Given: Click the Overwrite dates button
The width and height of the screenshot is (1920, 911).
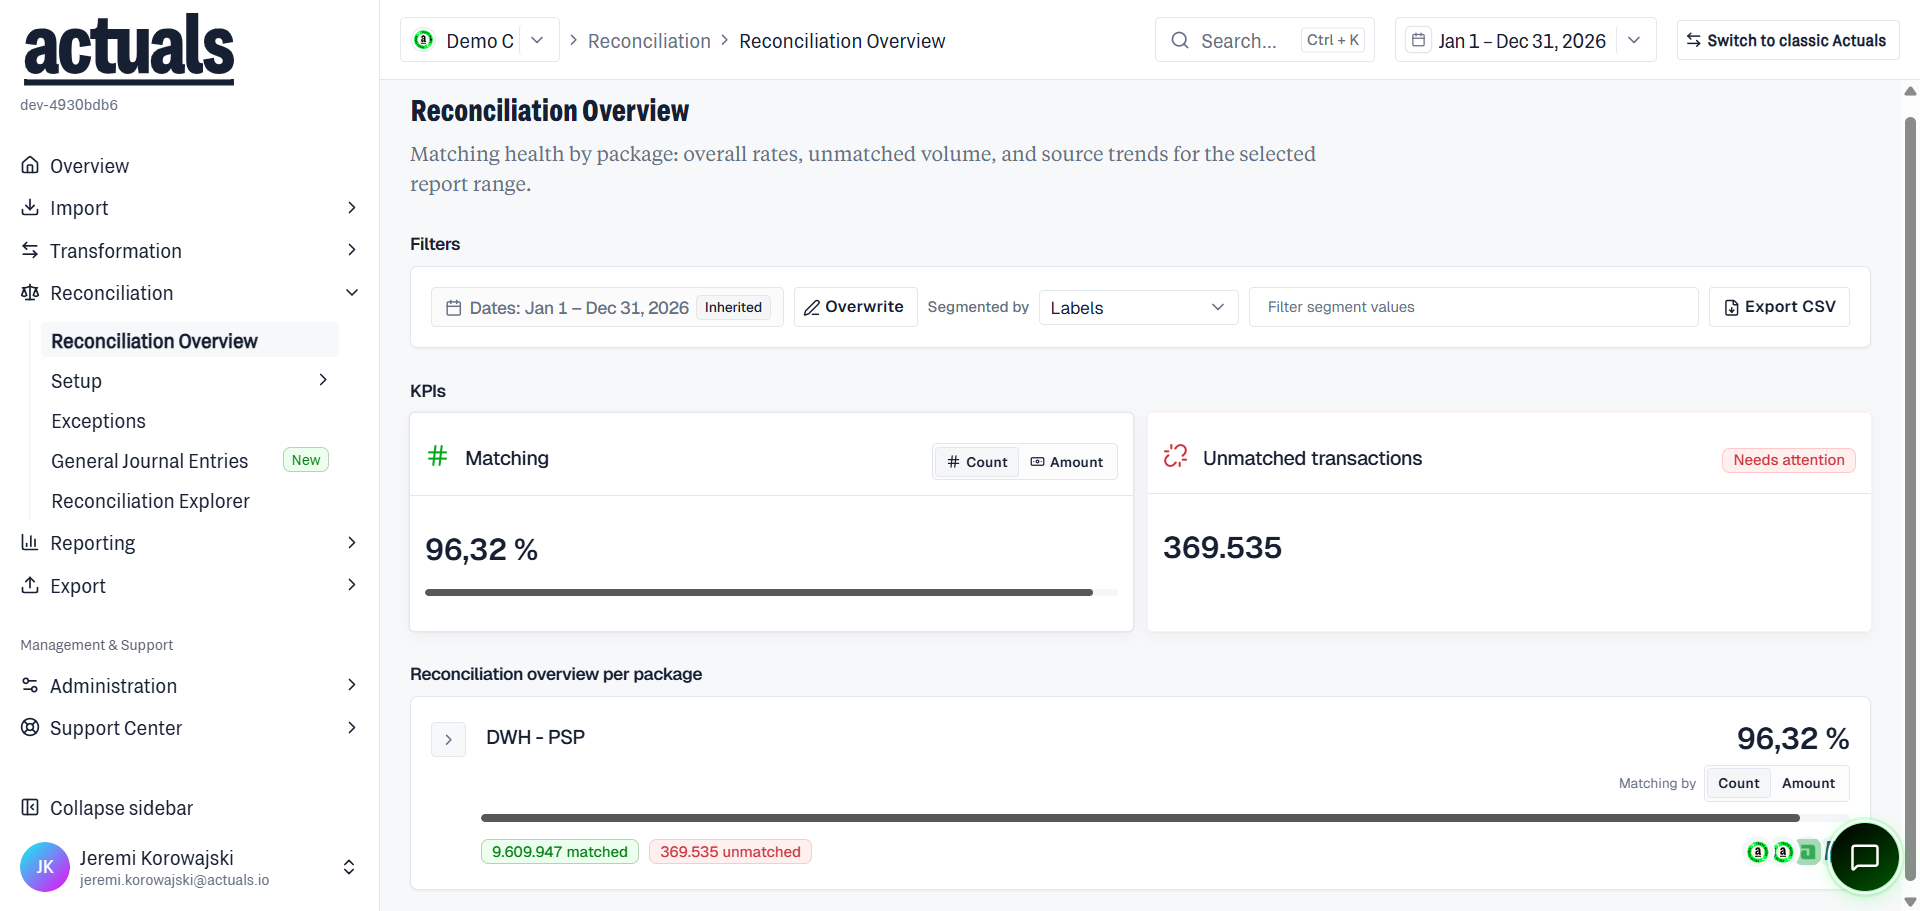Looking at the screenshot, I should 855,307.
